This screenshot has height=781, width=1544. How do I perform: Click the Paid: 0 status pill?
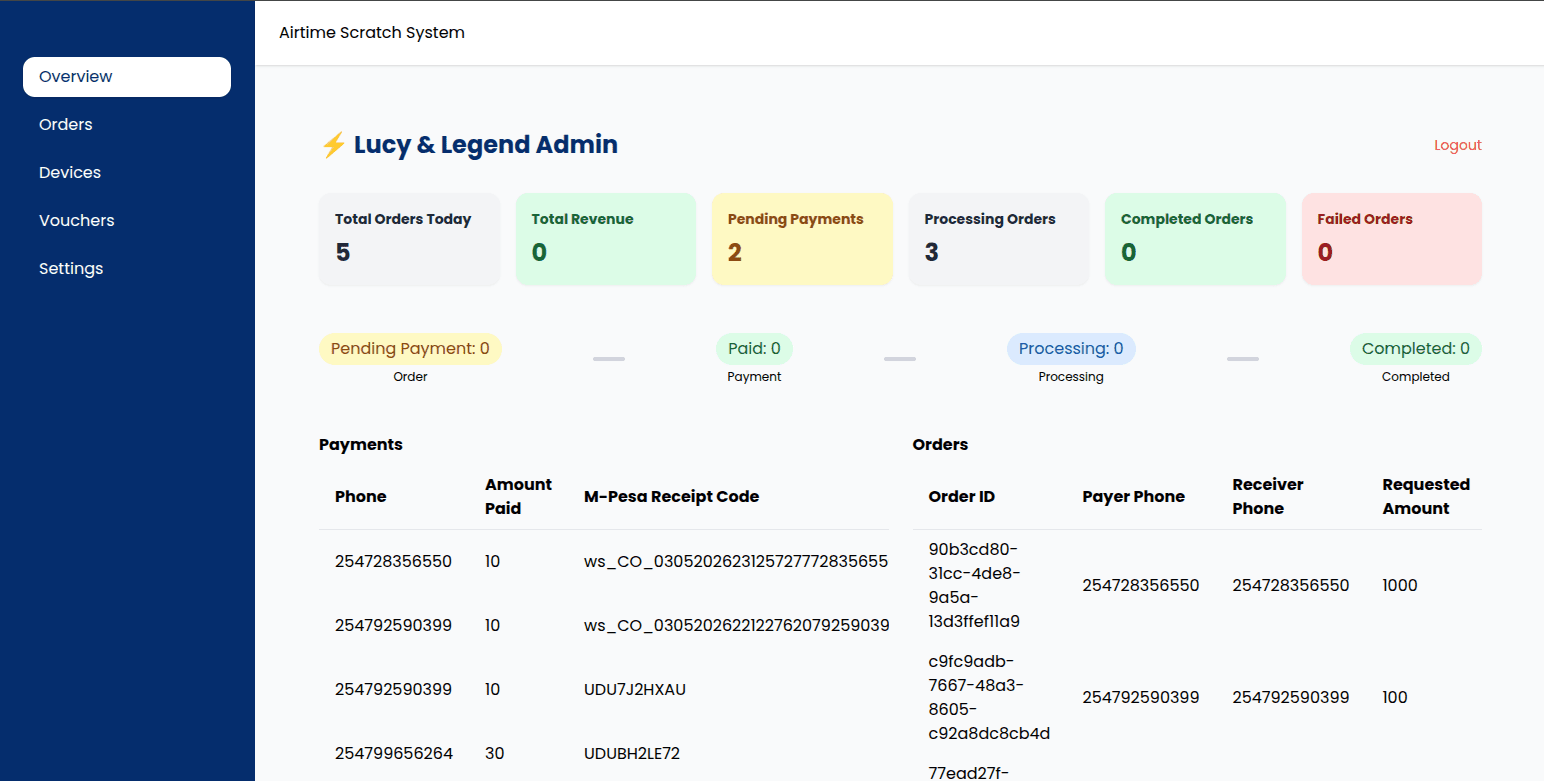point(754,349)
